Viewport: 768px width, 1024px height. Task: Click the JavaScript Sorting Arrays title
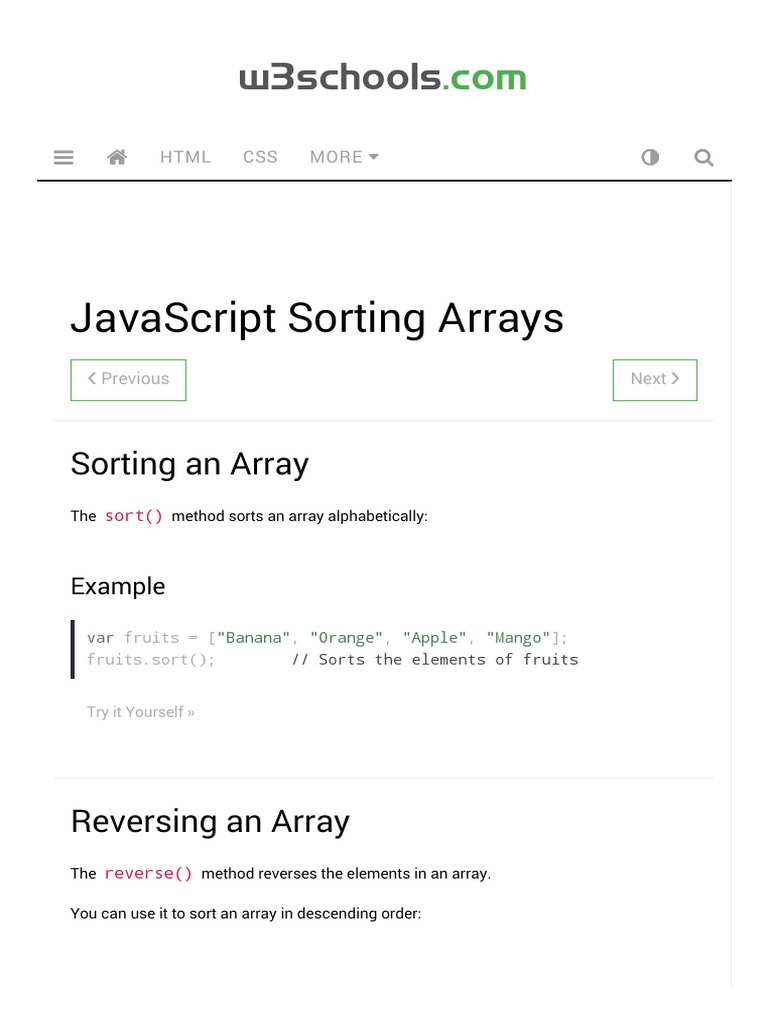(317, 318)
